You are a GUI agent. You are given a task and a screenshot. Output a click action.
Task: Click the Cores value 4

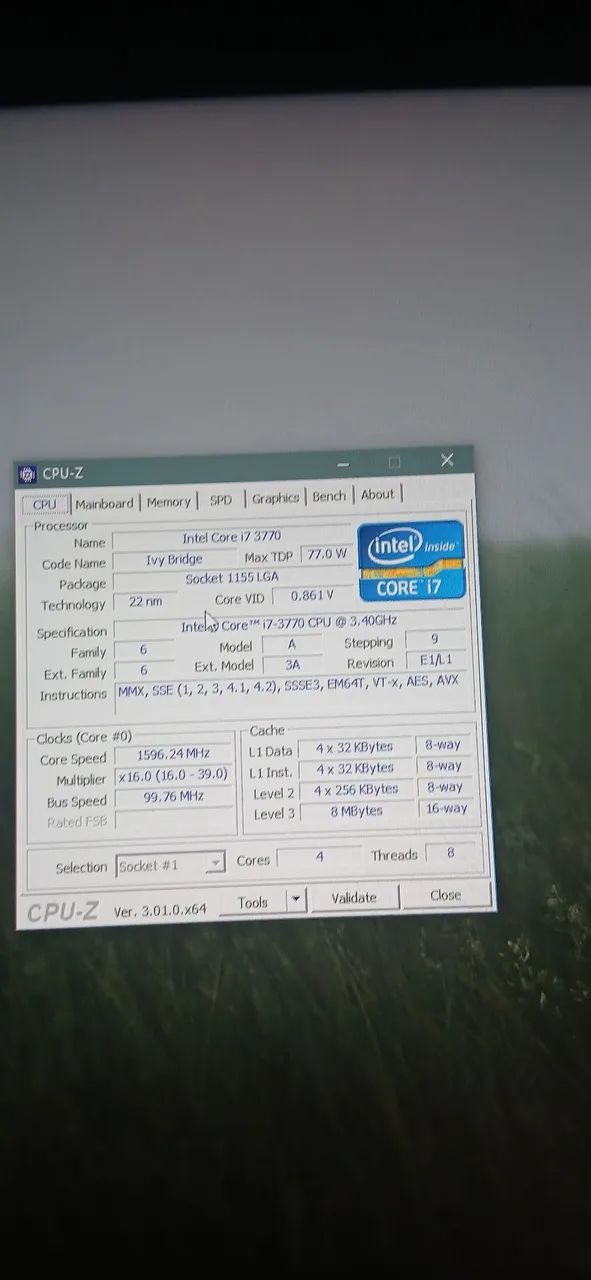point(319,858)
